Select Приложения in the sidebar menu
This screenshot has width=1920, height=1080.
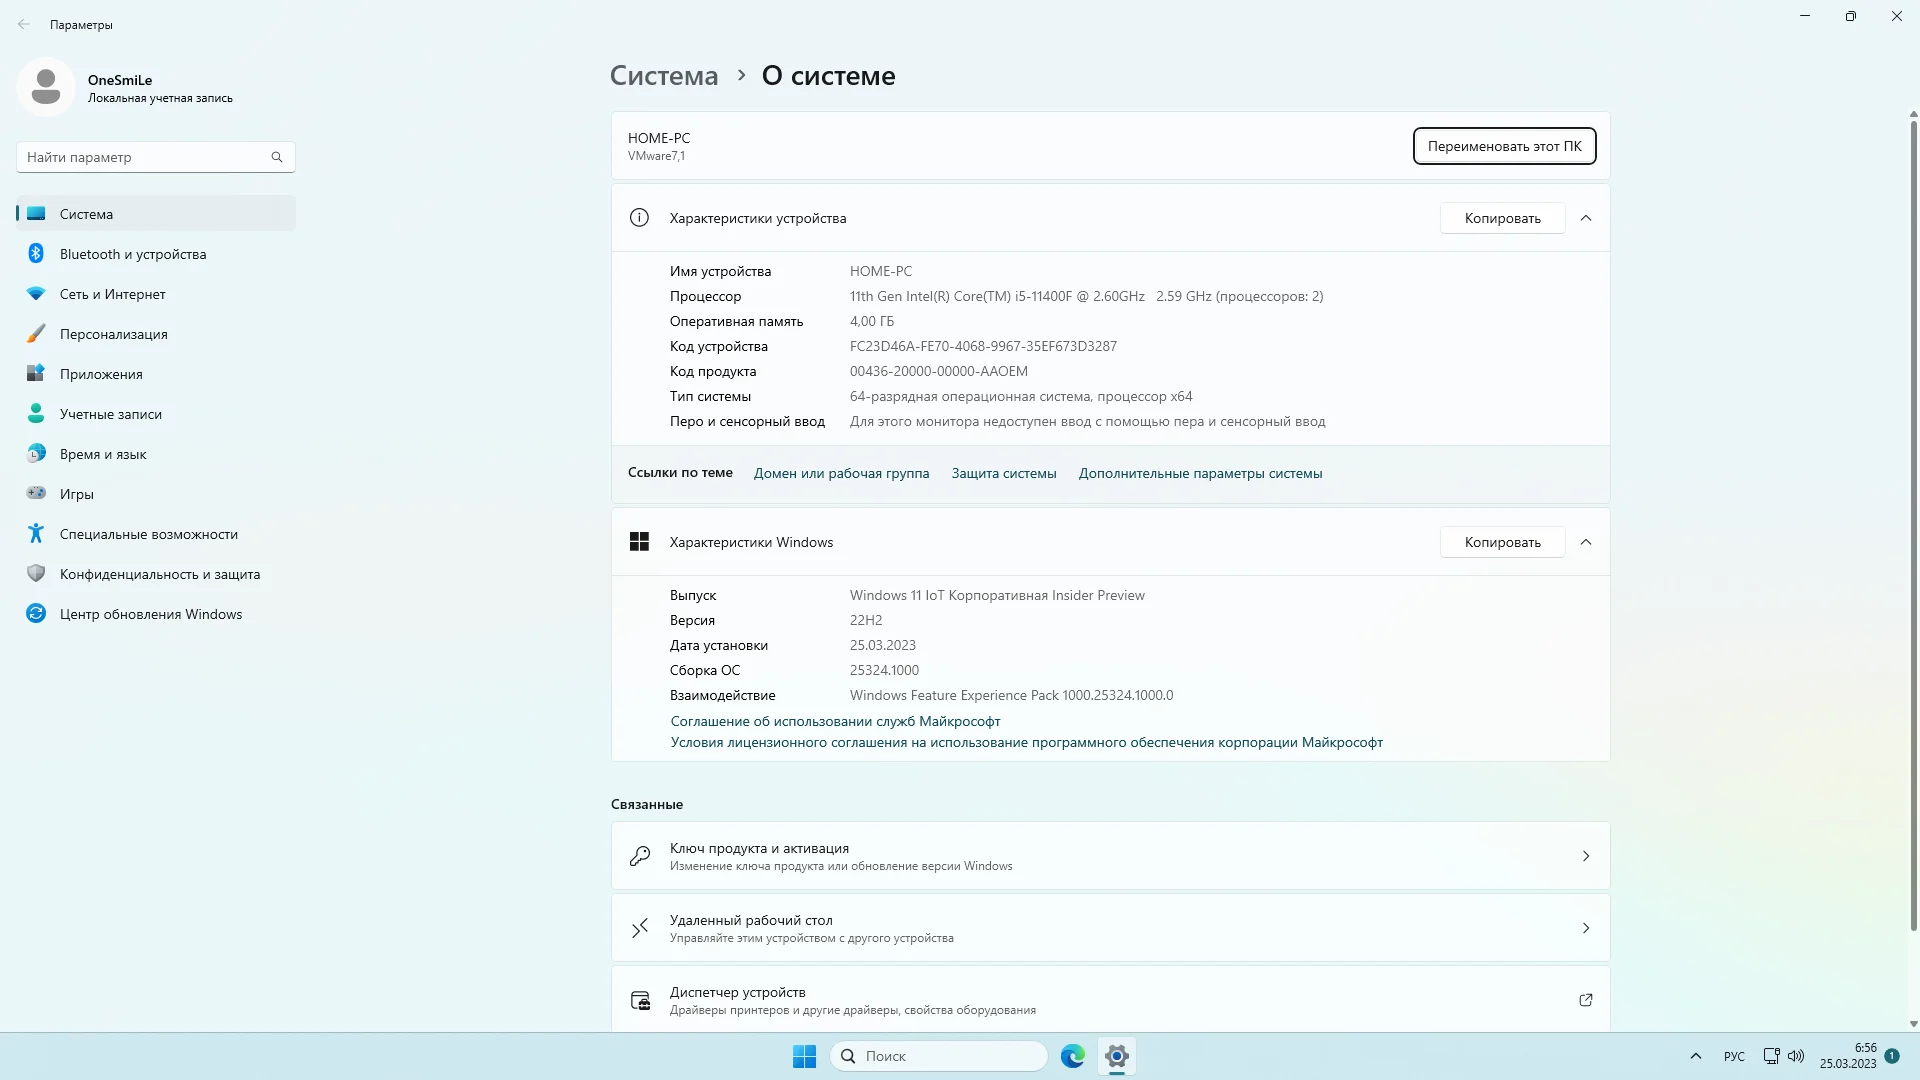pos(101,374)
